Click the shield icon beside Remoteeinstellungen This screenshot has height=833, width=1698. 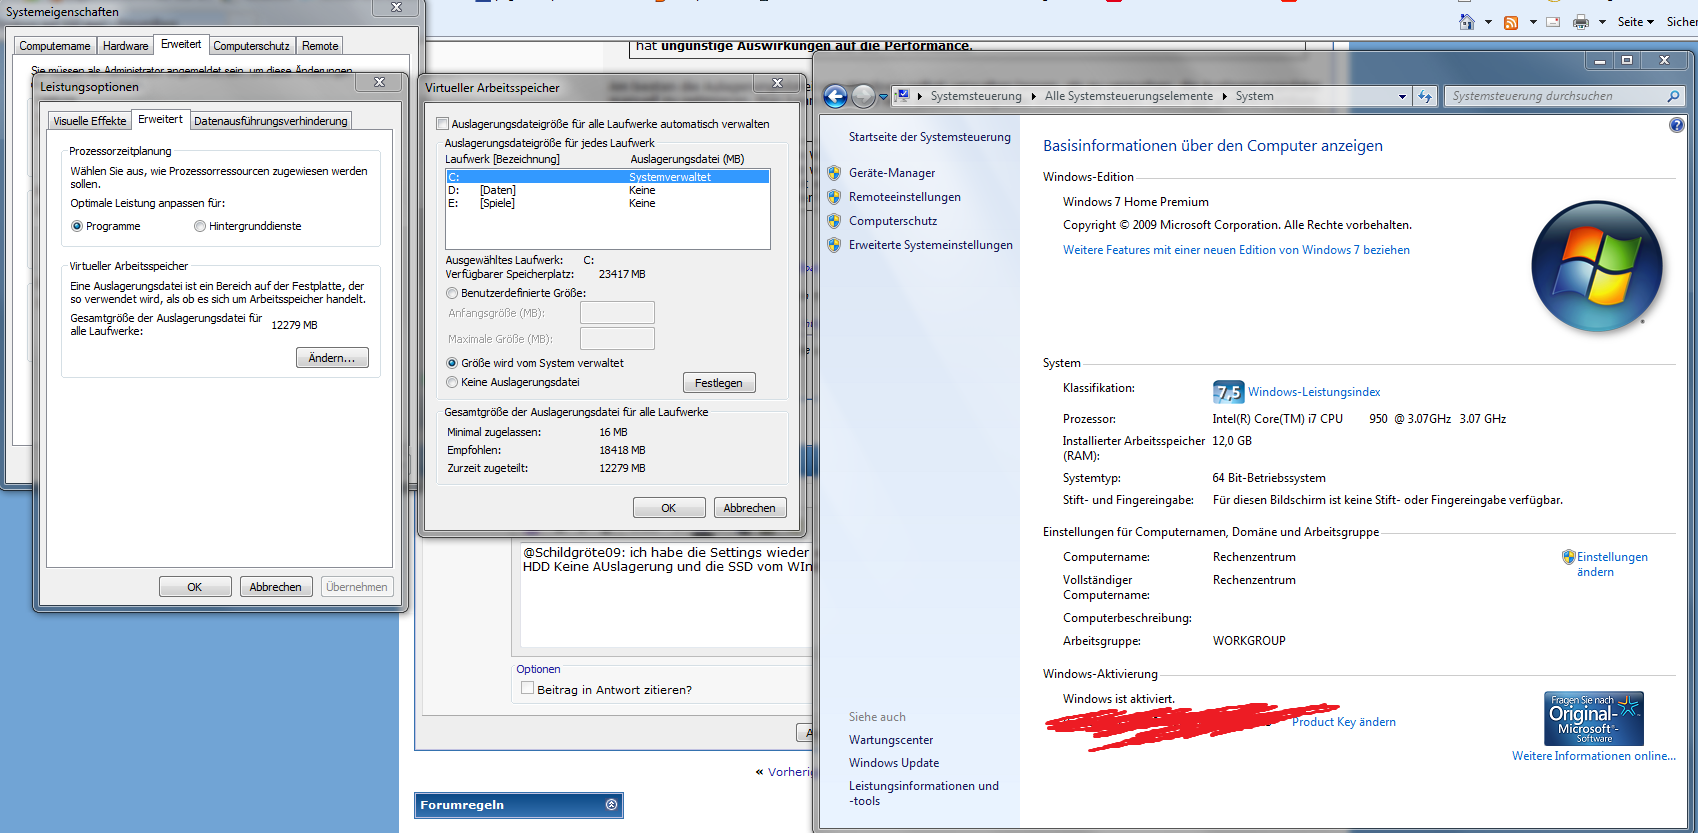pos(834,197)
